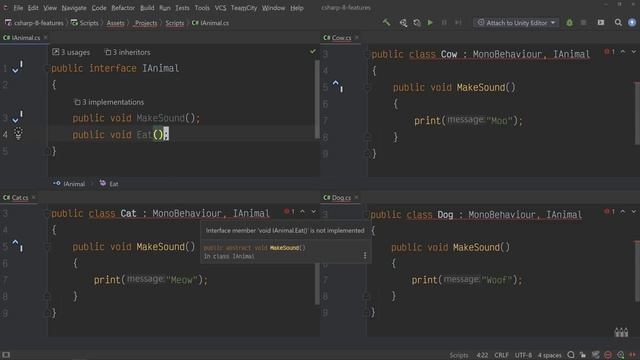Run with the green play button
Image resolution: width=640 pixels, height=360 pixels.
(x=430, y=23)
